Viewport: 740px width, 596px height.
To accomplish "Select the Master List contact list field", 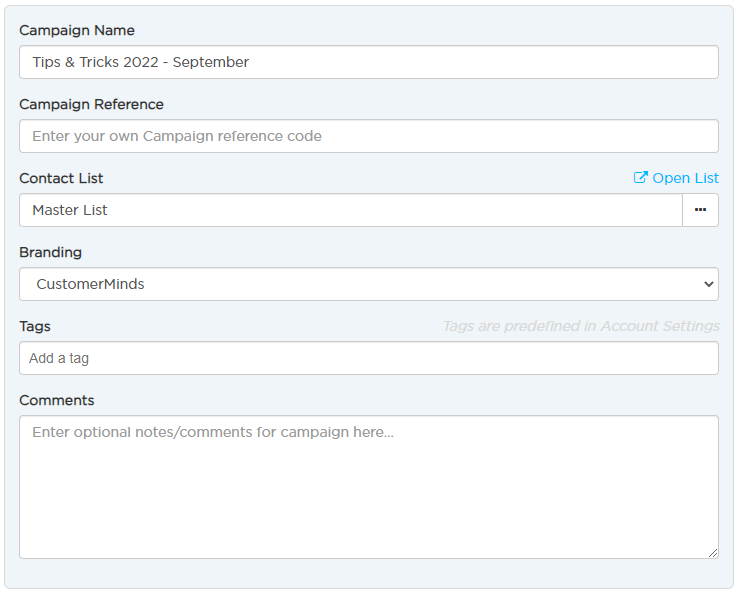I will click(x=351, y=210).
